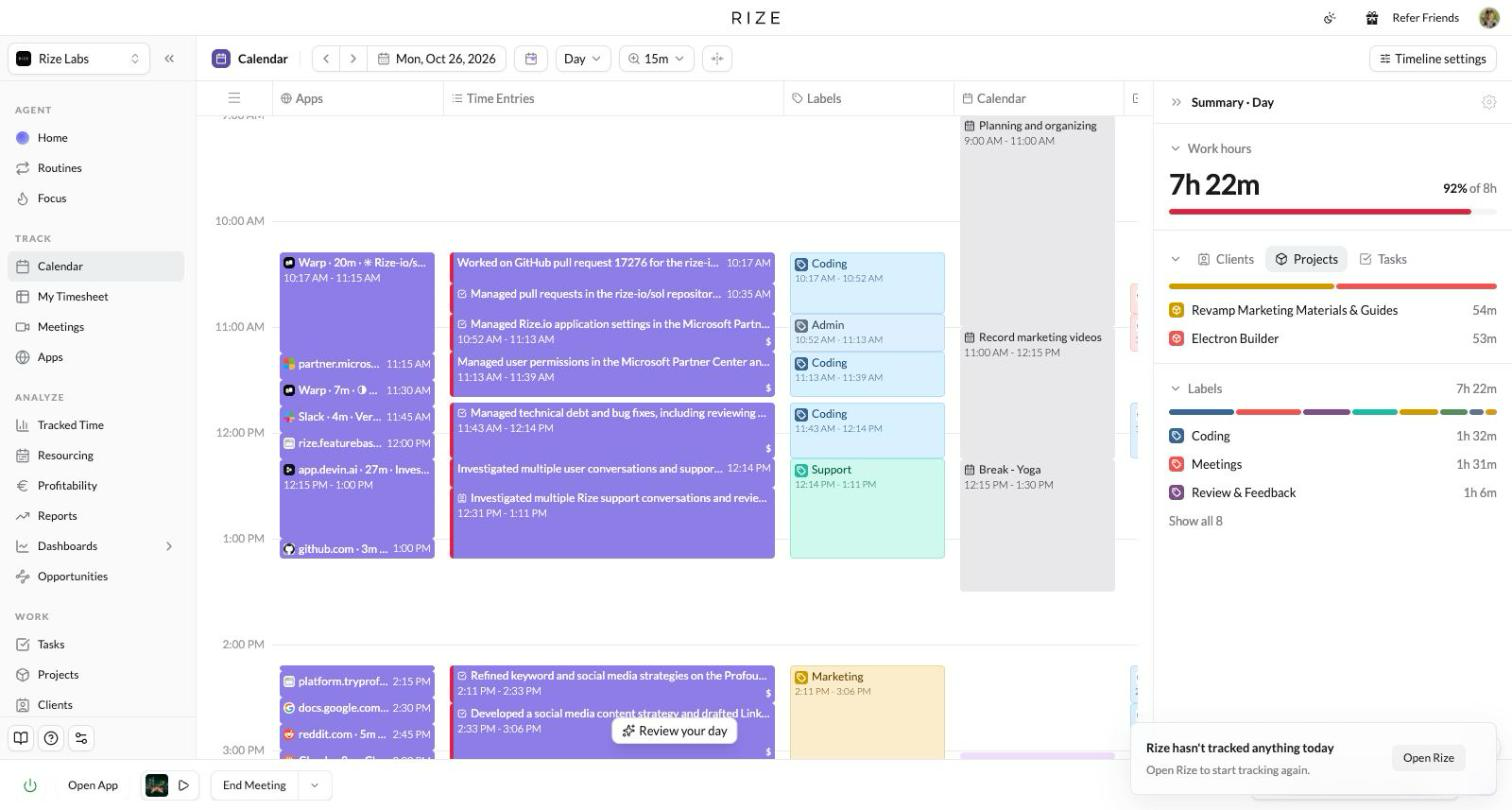Navigate to Profitability page
Viewport: 1512px width, 810px height.
point(96,486)
